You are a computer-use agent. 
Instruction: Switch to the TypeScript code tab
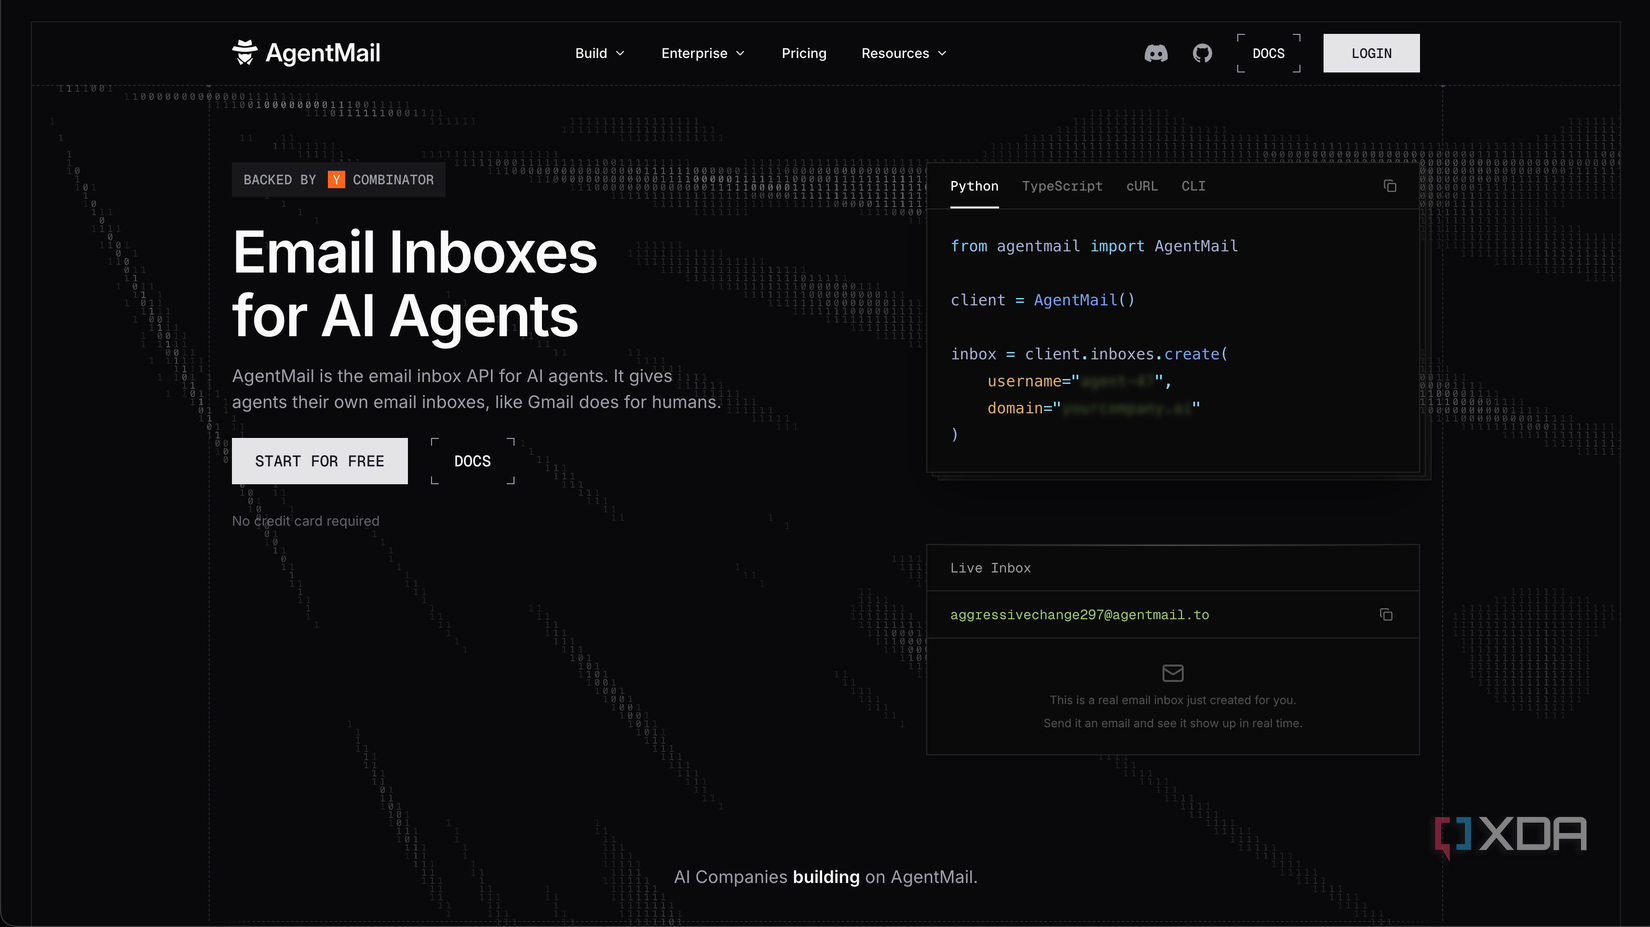[1062, 186]
